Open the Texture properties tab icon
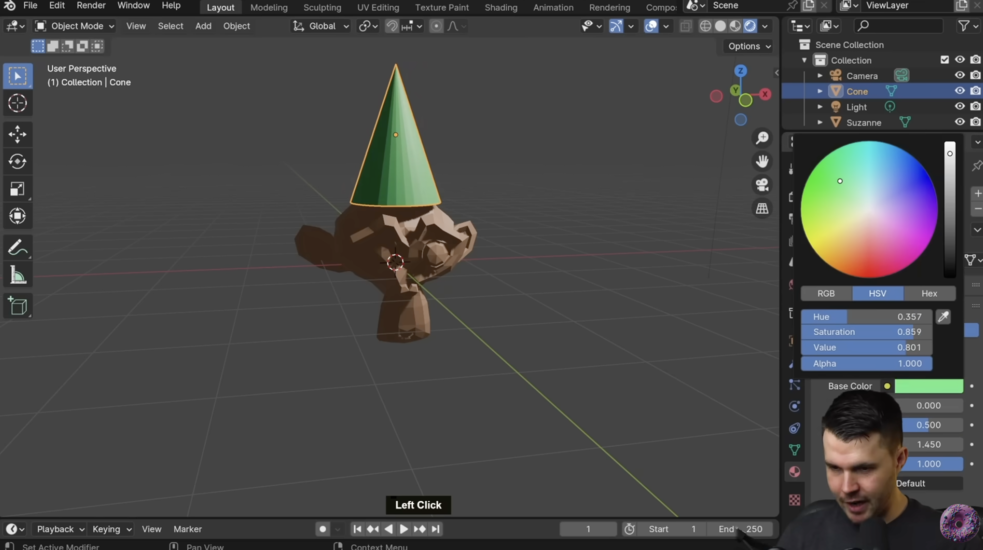The width and height of the screenshot is (983, 550). (x=794, y=500)
